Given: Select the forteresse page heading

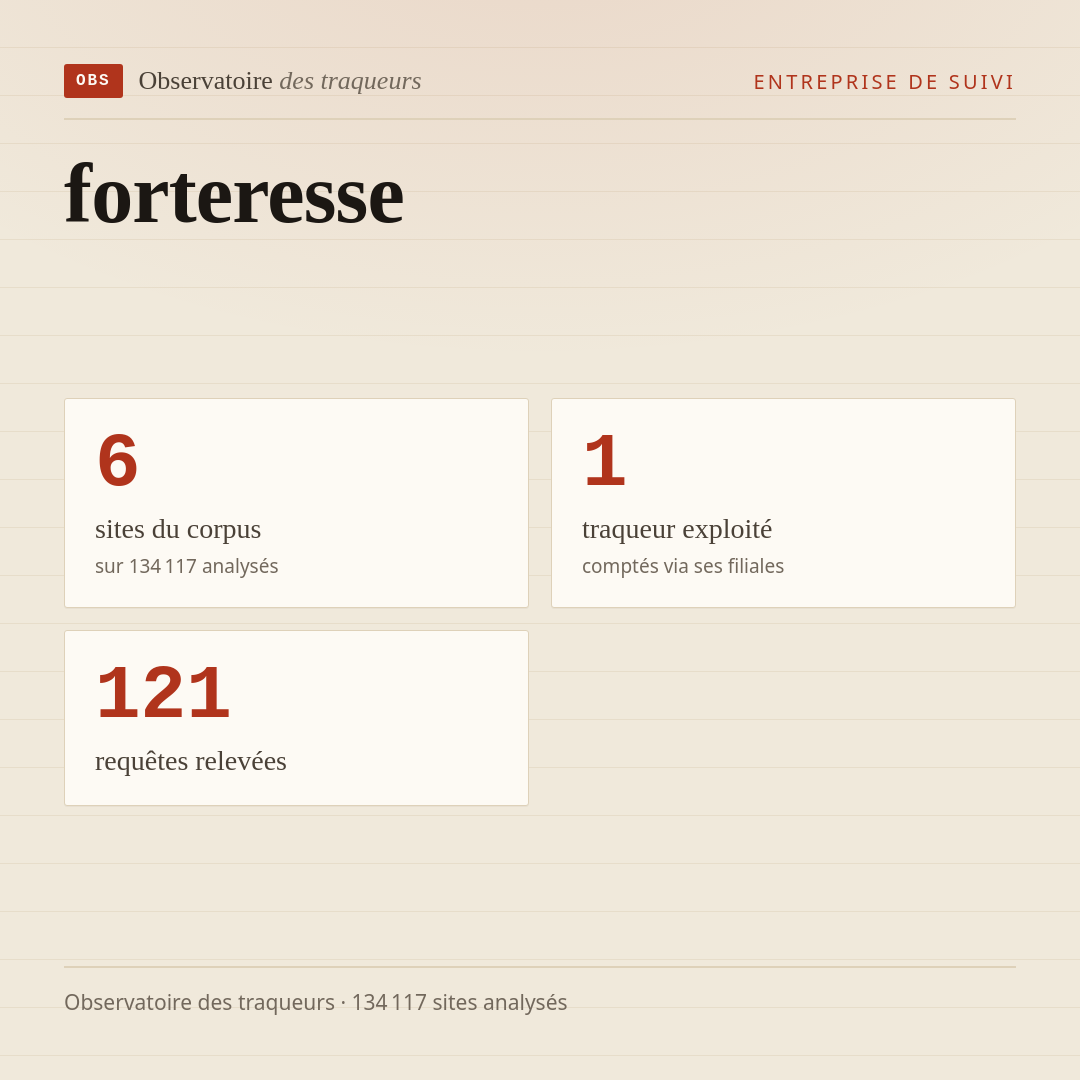Looking at the screenshot, I should coord(234,195).
